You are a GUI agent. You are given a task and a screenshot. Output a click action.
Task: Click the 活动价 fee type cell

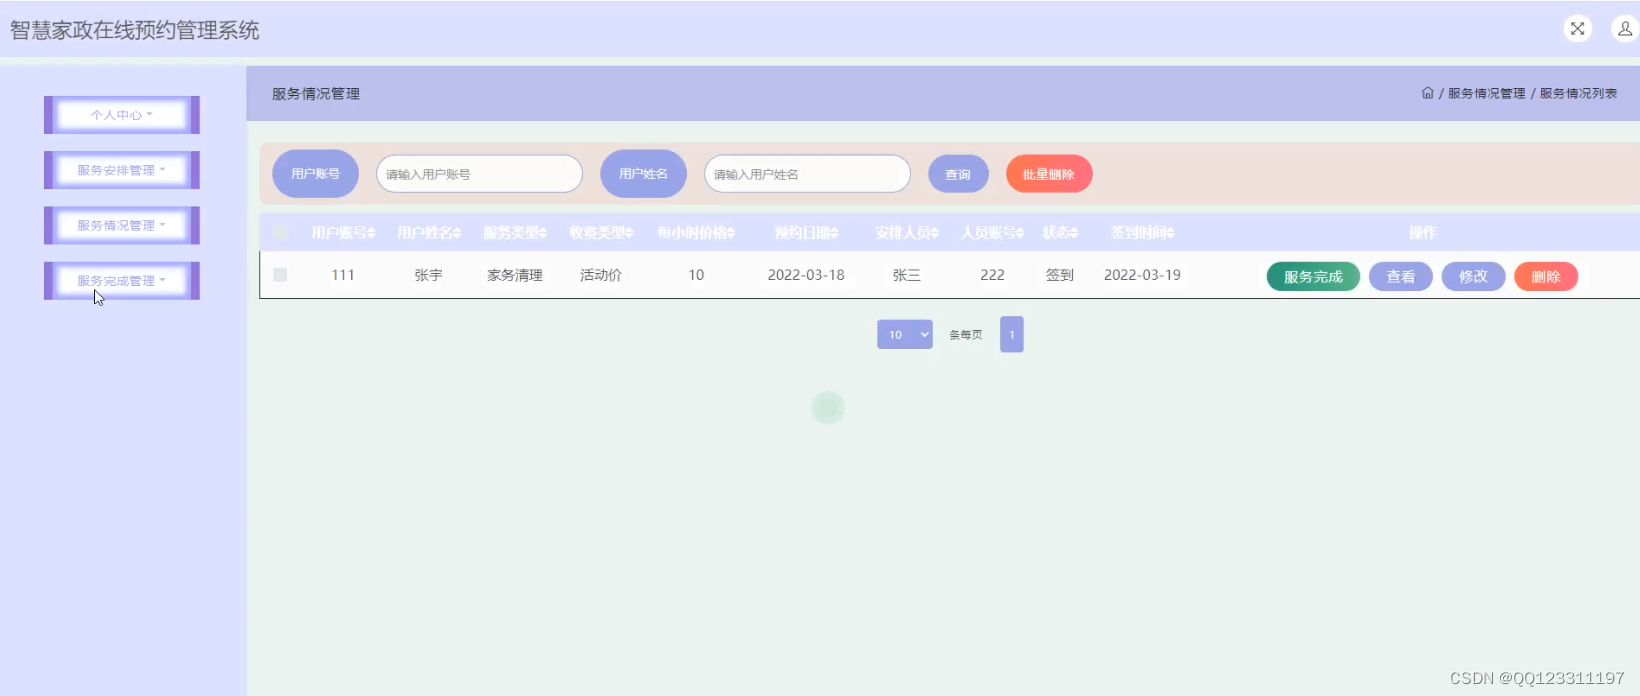point(601,275)
